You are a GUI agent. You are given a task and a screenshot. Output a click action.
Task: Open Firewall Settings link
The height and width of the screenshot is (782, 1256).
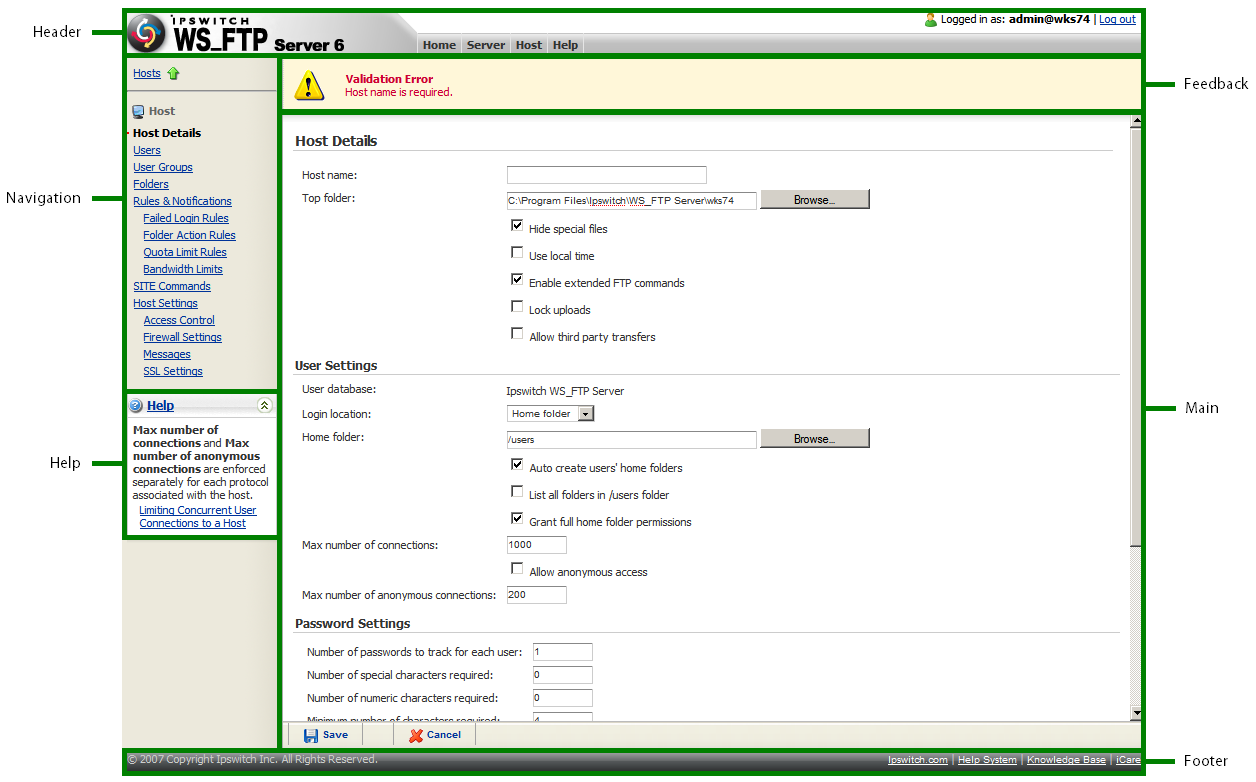182,337
